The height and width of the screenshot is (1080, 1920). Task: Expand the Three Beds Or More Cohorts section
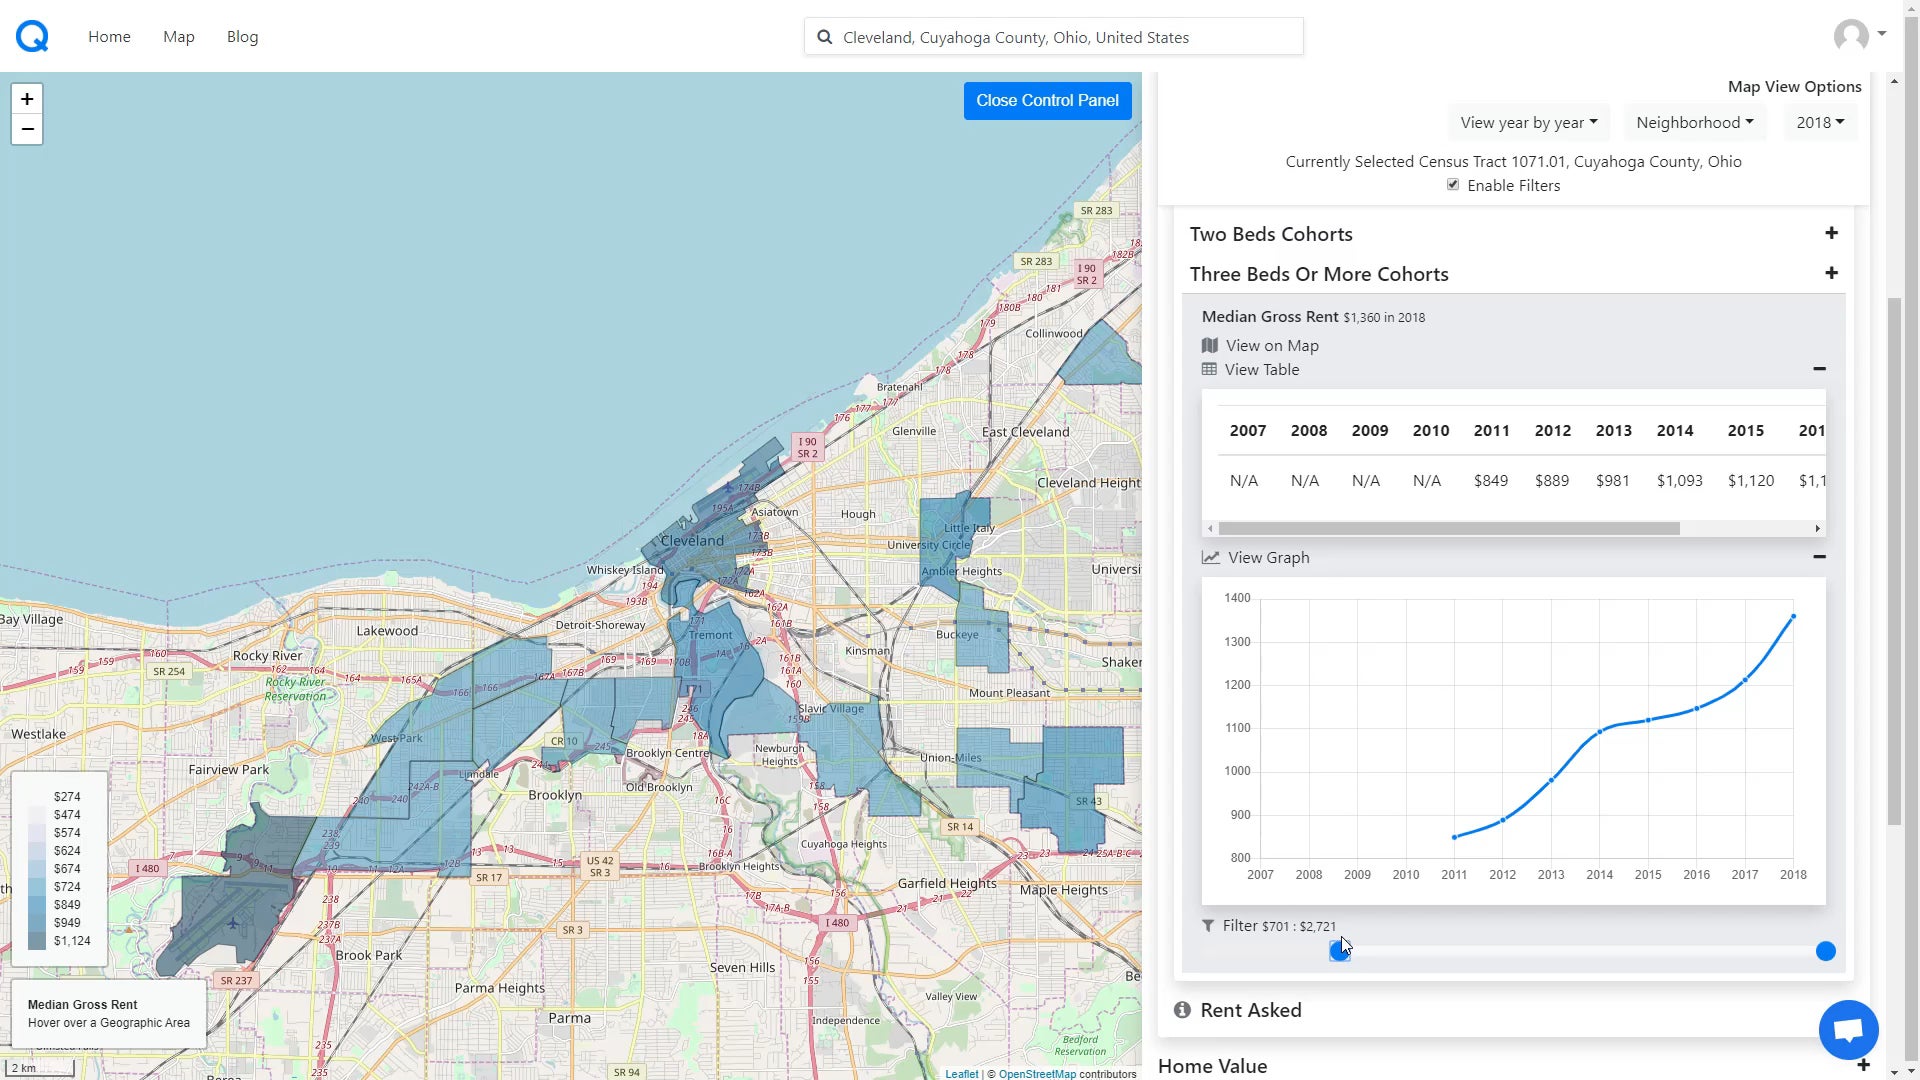(x=1830, y=273)
